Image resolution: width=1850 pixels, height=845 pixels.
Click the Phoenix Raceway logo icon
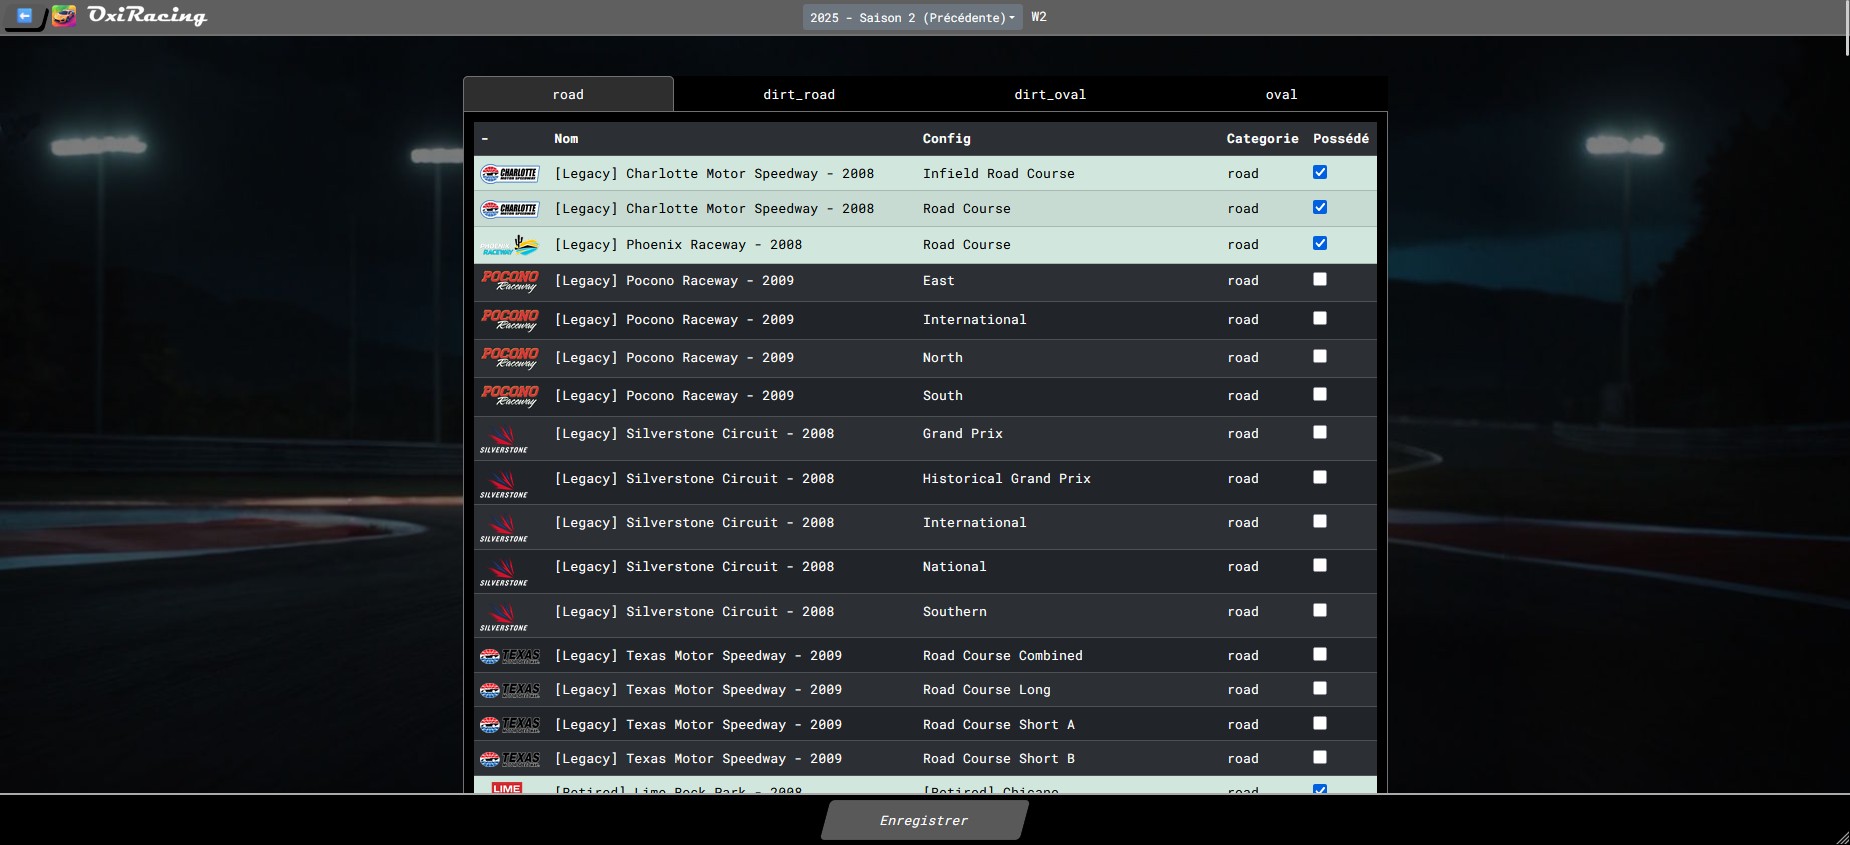tap(510, 245)
